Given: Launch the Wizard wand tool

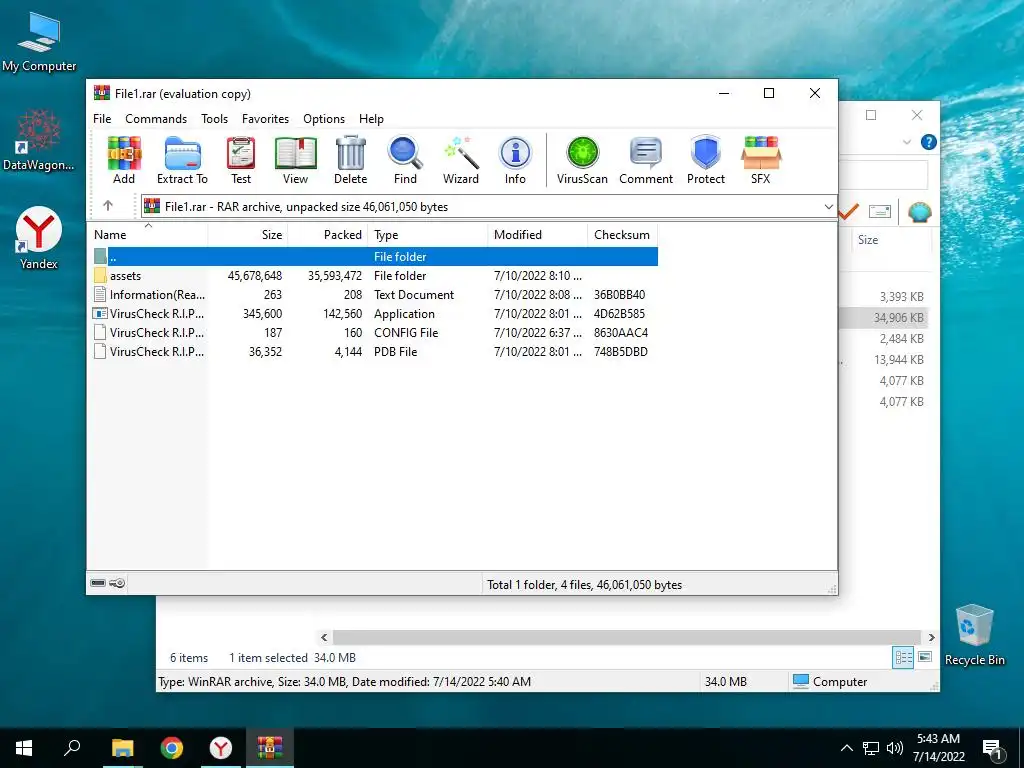Looking at the screenshot, I should pyautogui.click(x=461, y=160).
